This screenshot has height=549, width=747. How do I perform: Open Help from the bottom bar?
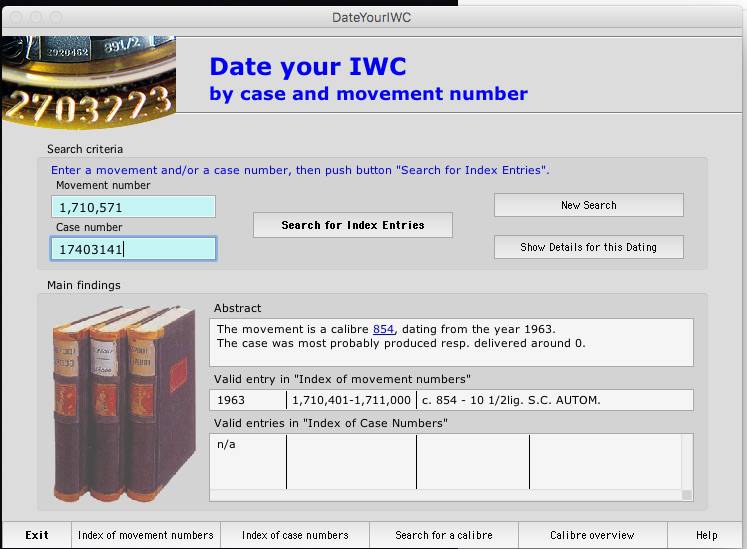pos(706,535)
